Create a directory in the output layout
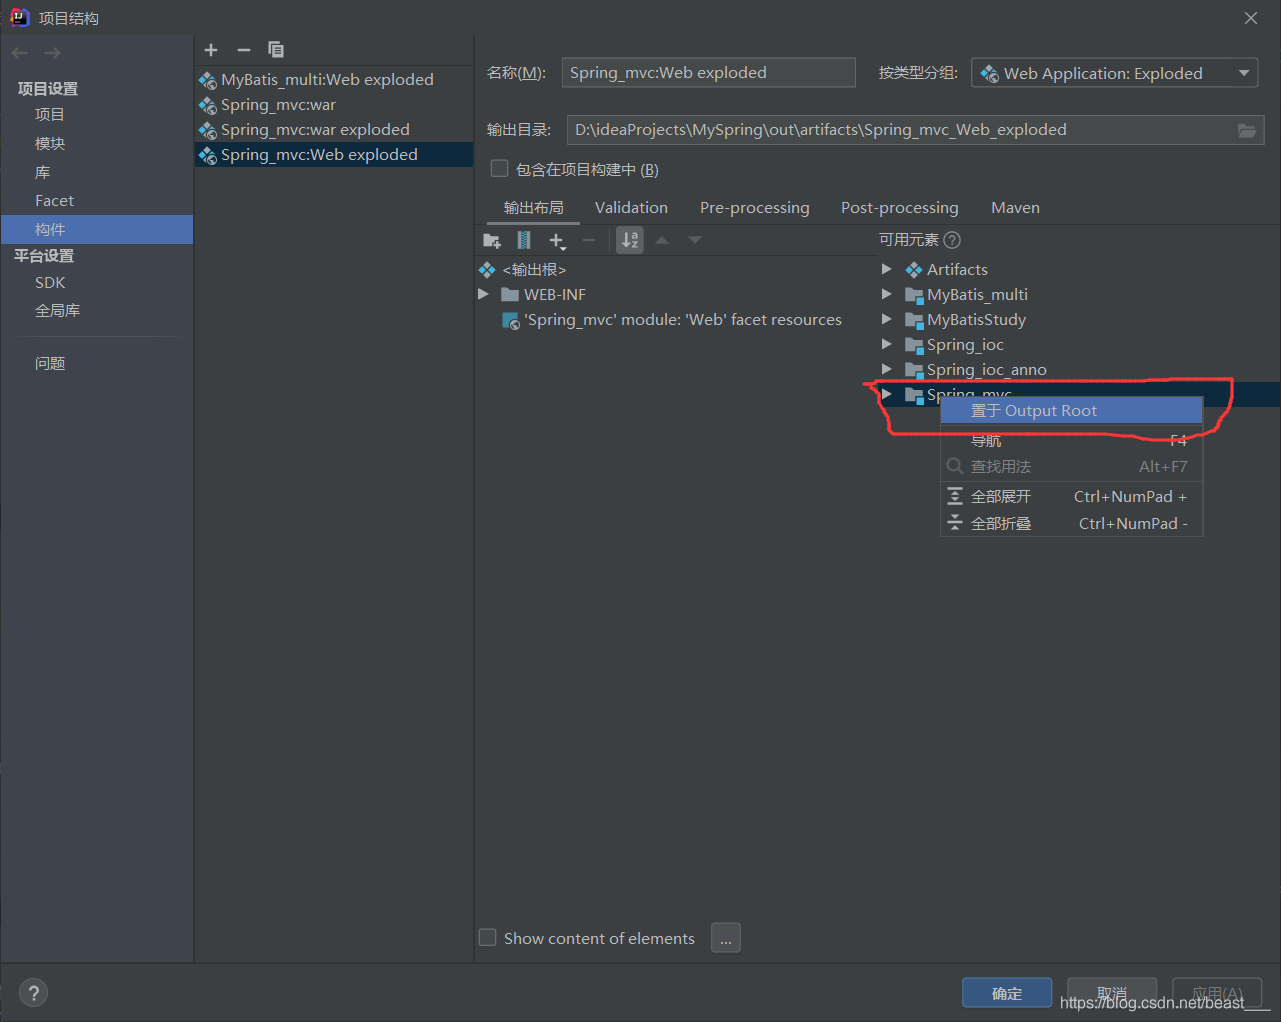This screenshot has width=1281, height=1022. click(492, 240)
